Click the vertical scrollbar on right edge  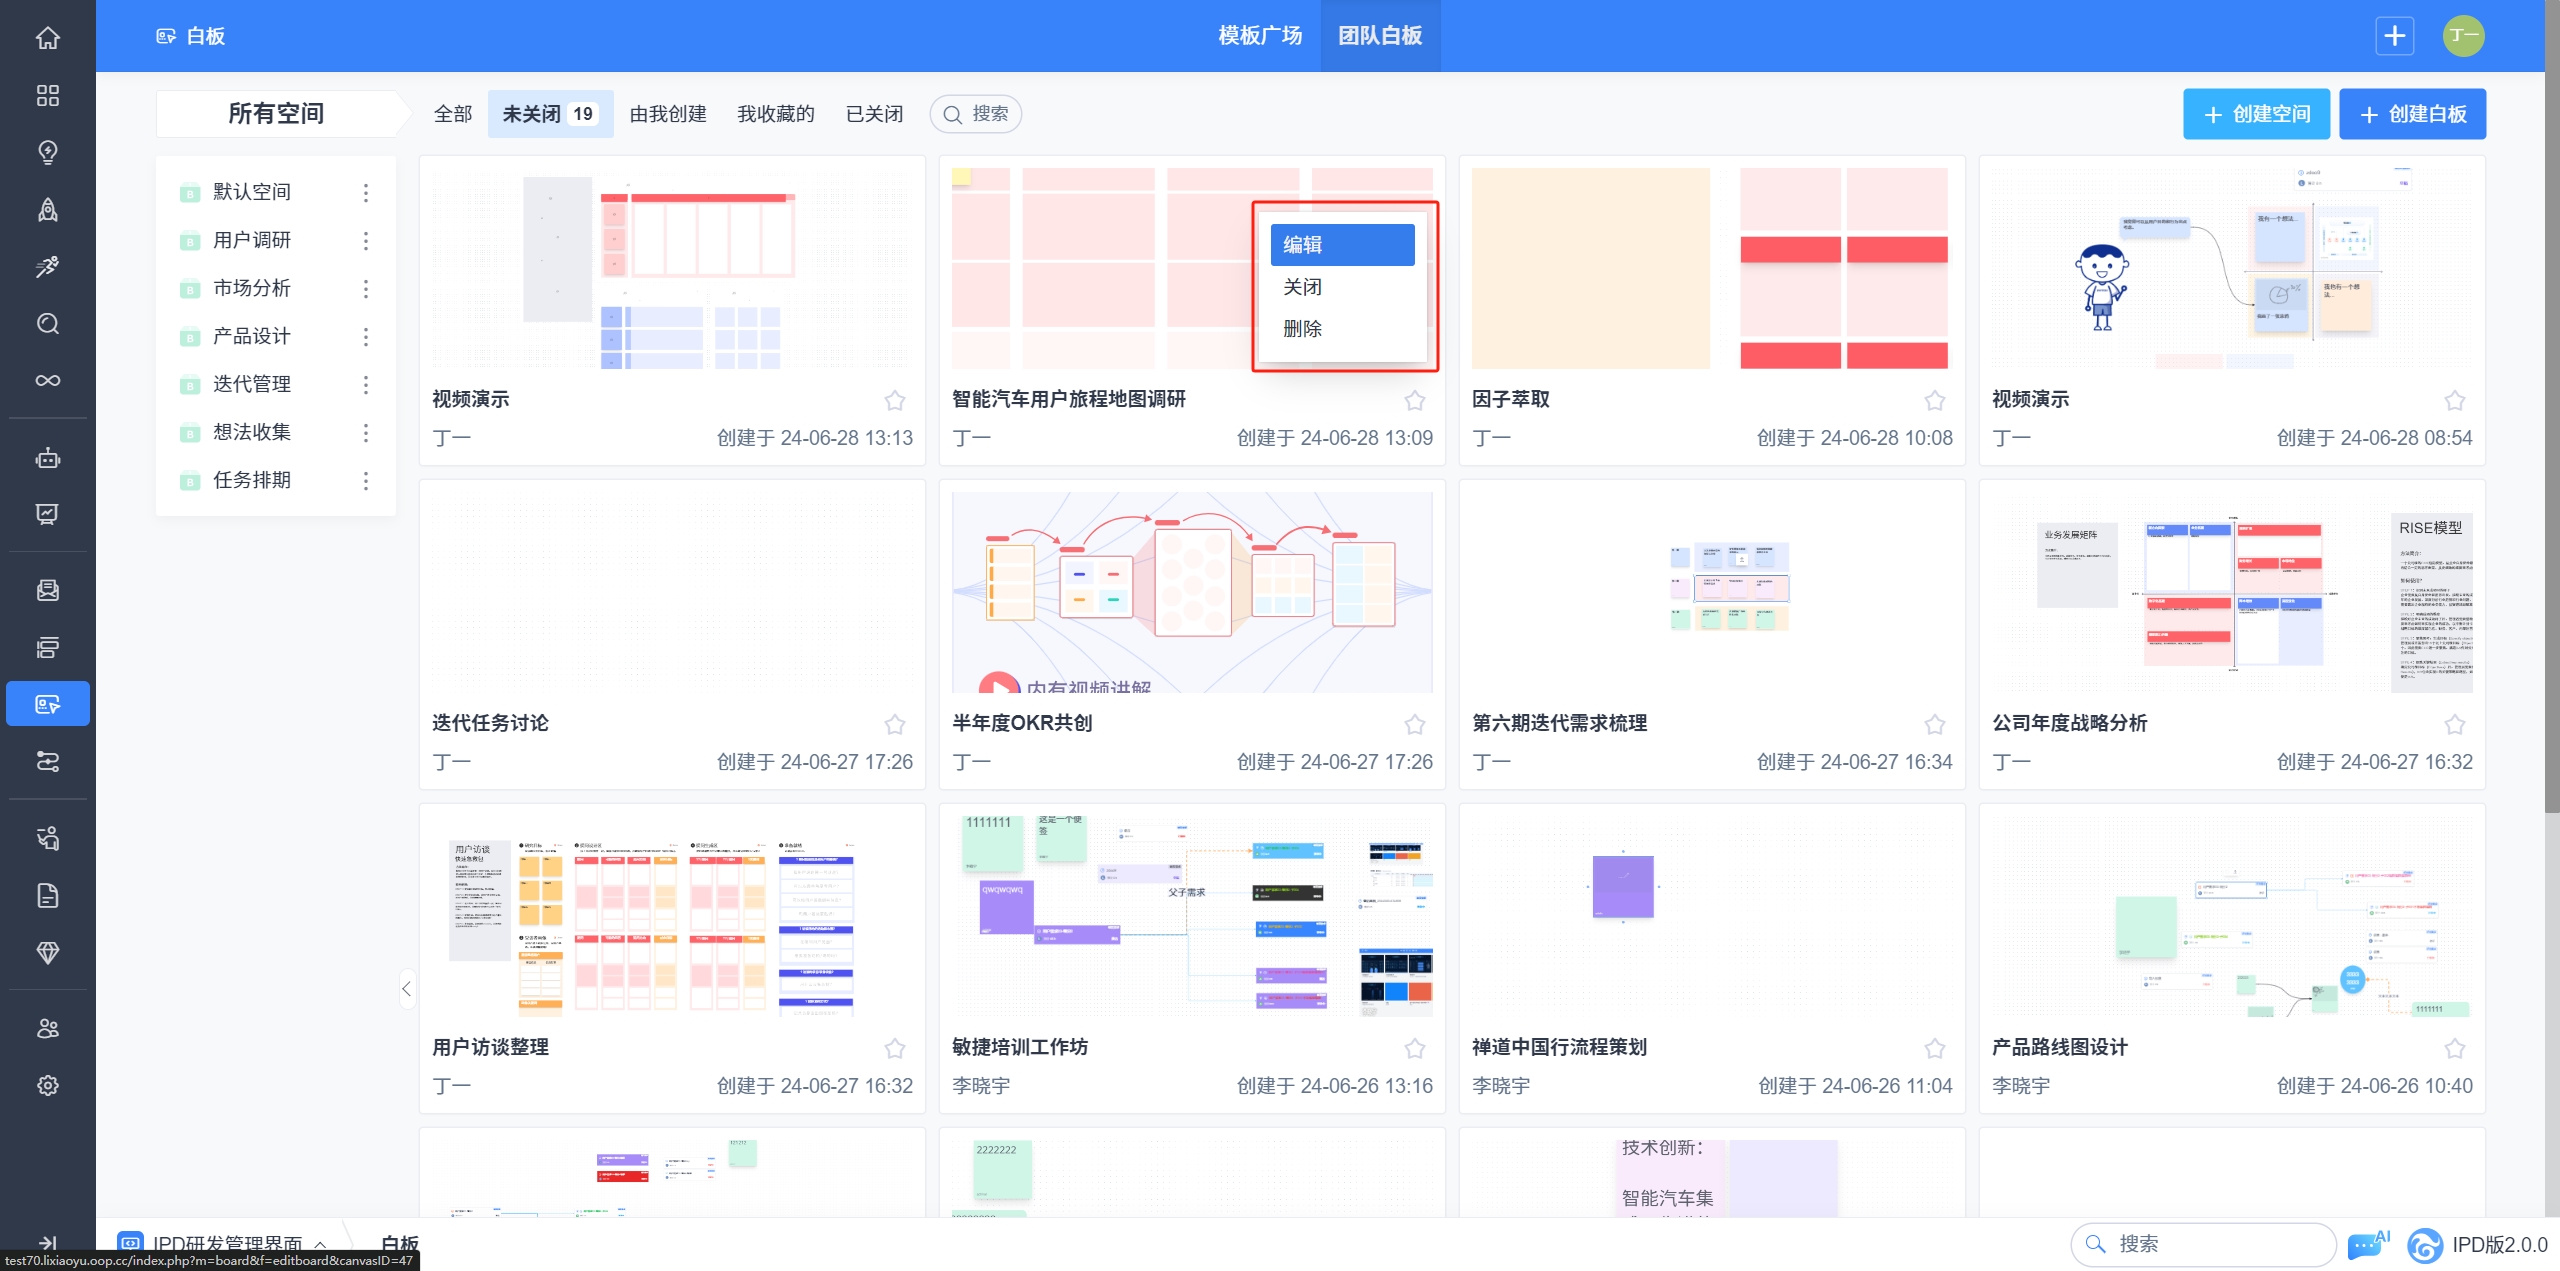2551,400
